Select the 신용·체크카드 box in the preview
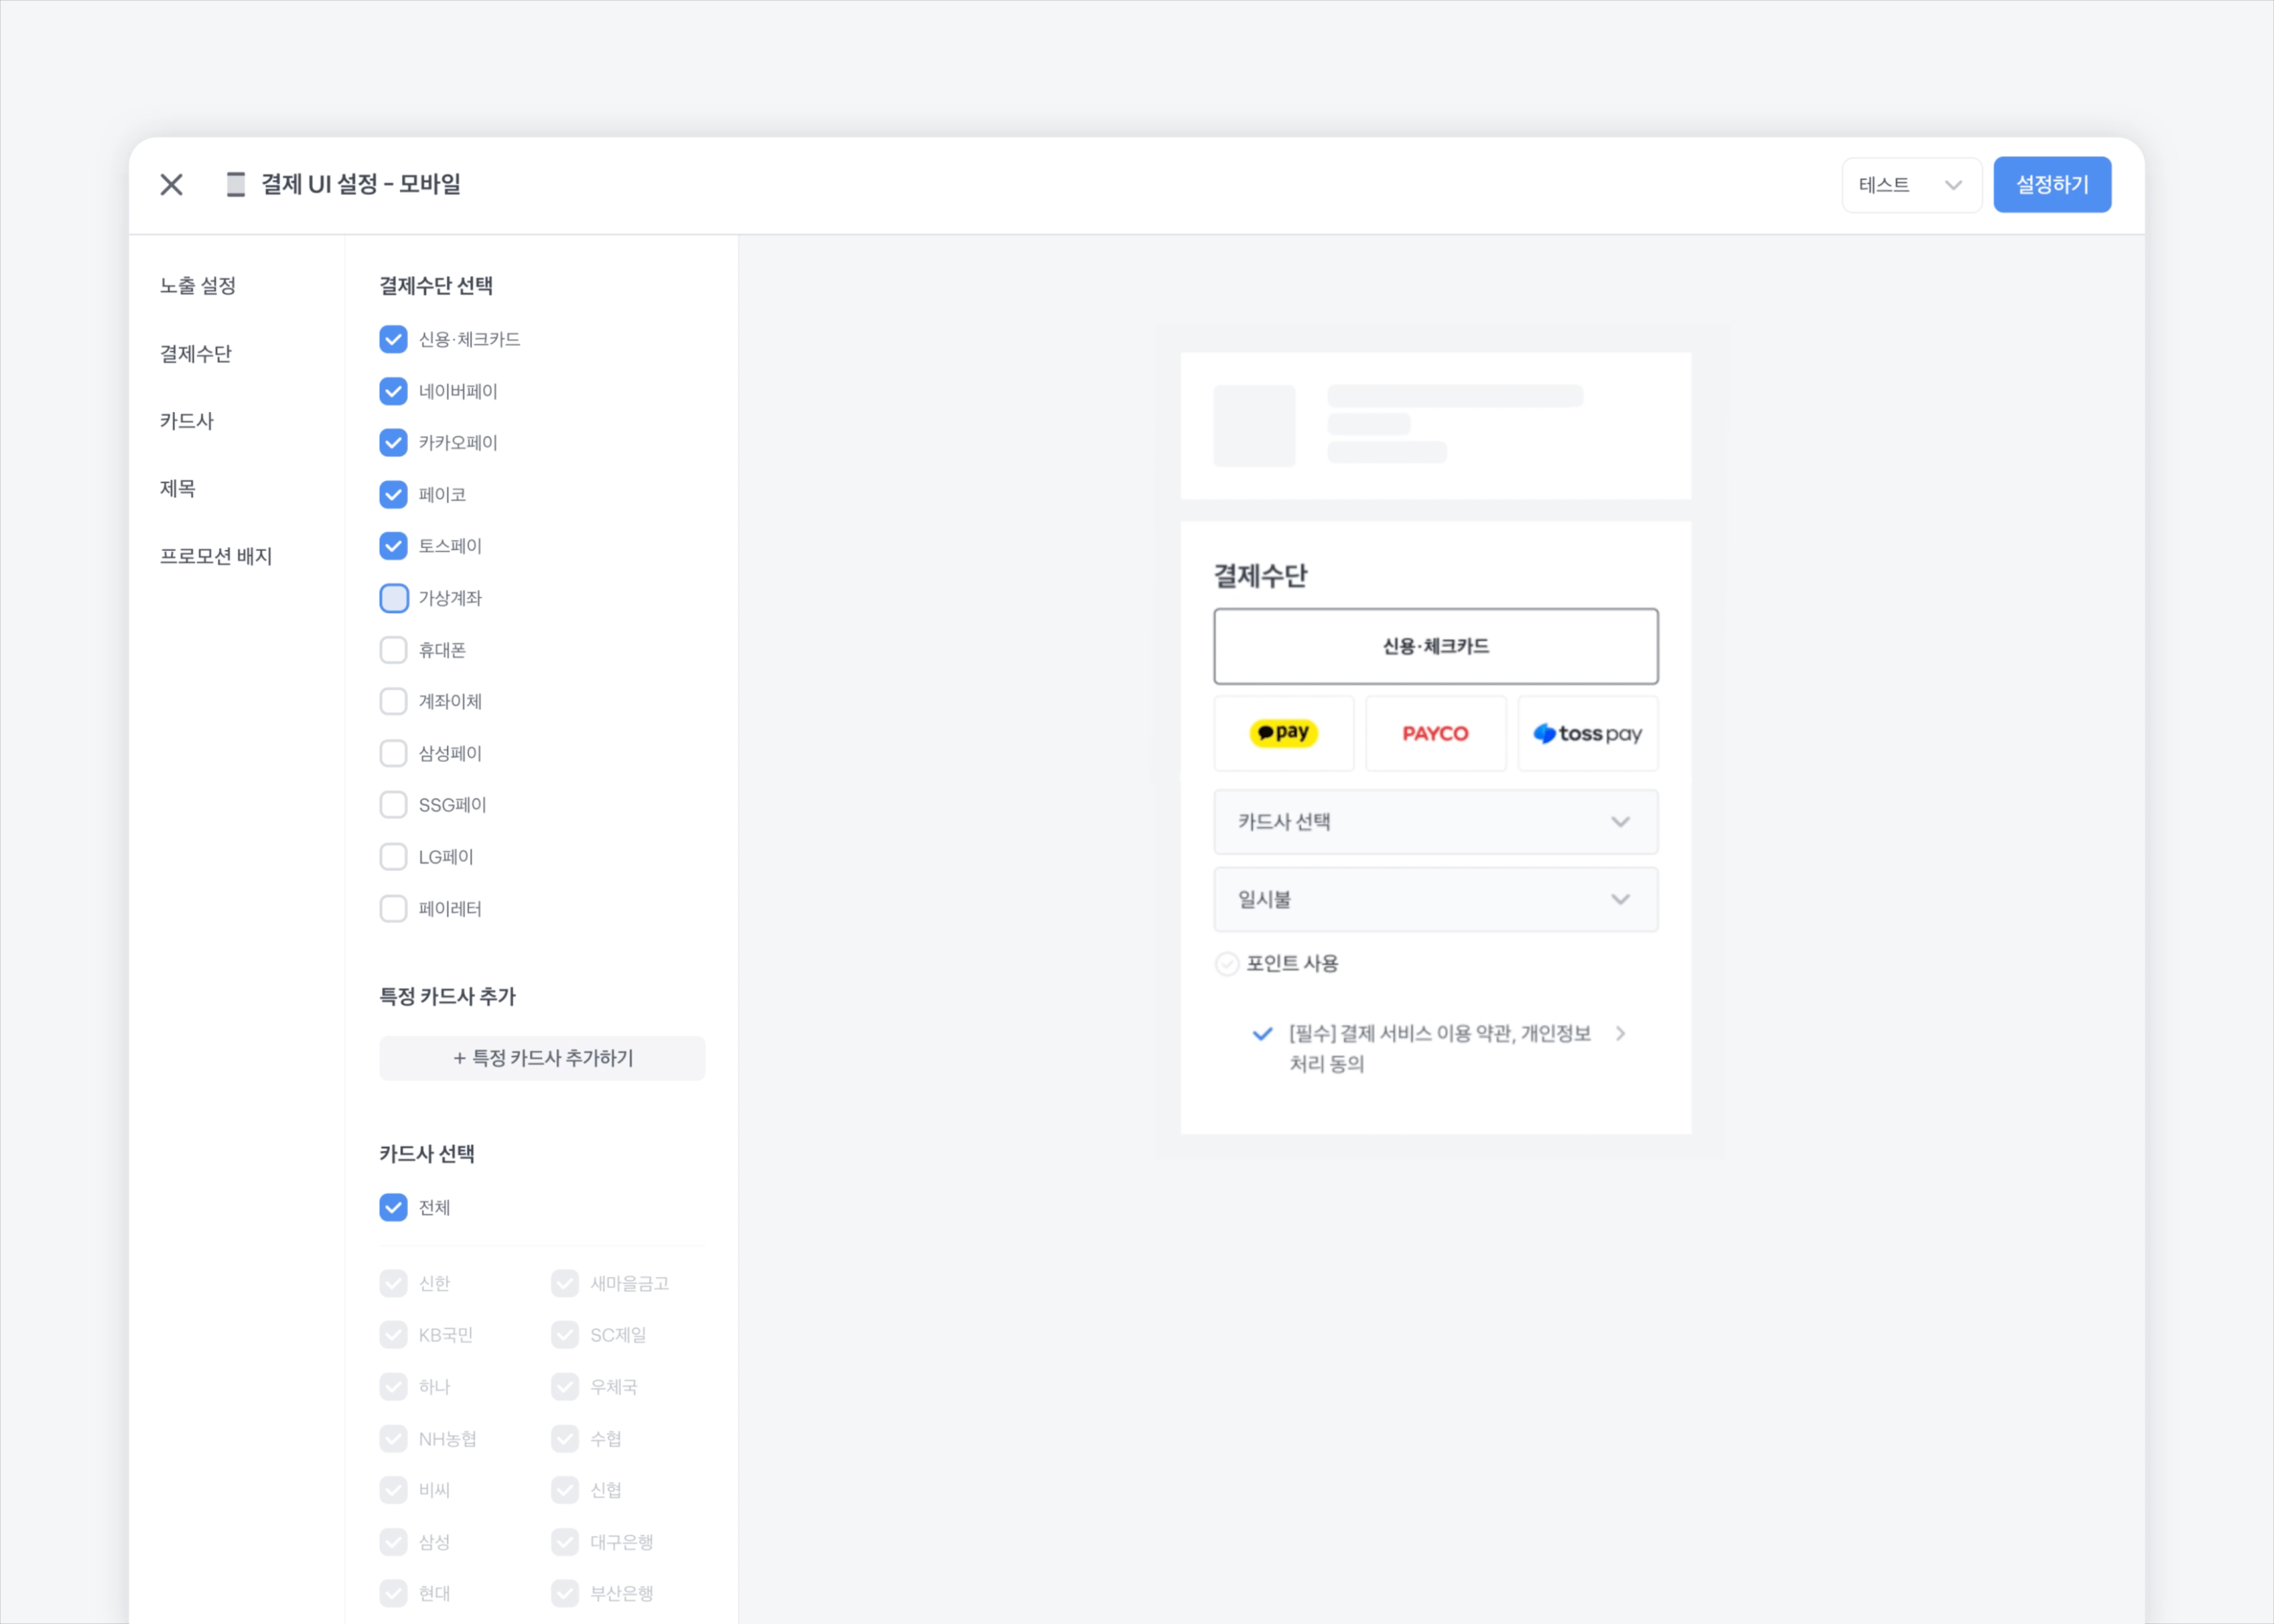 click(x=1435, y=646)
